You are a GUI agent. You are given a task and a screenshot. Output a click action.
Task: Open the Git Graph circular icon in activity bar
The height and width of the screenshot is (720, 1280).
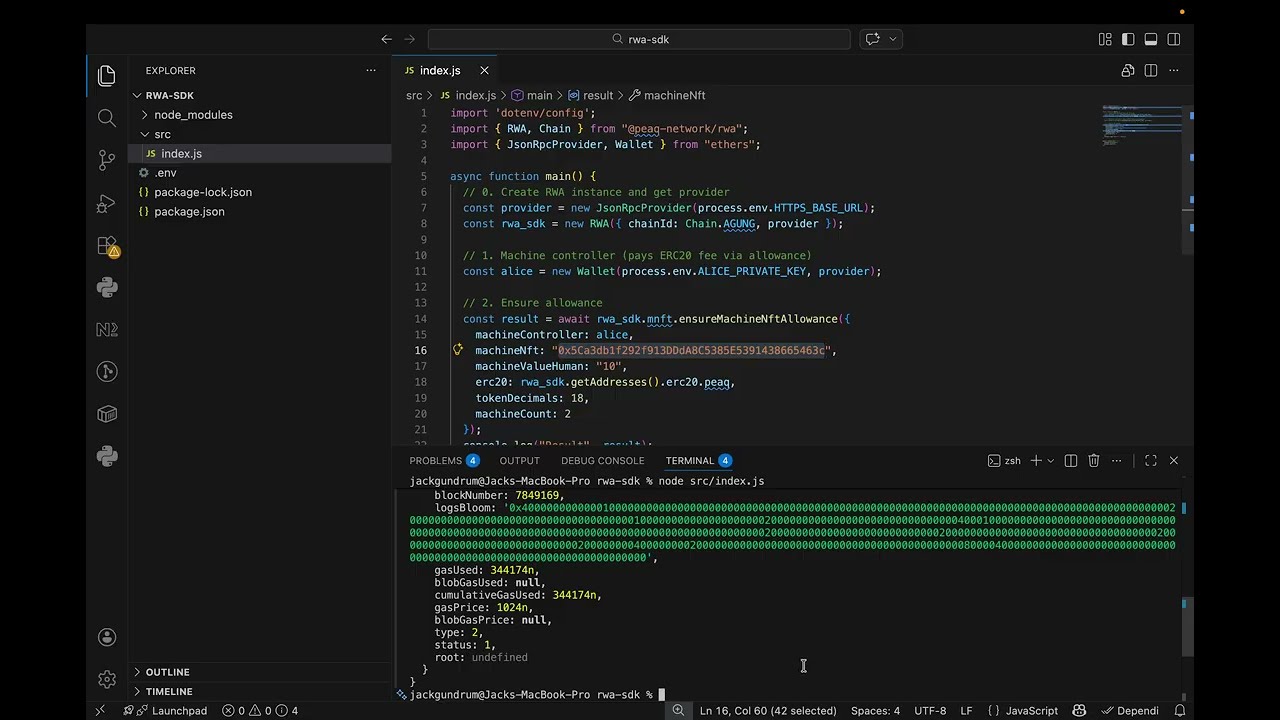107,372
